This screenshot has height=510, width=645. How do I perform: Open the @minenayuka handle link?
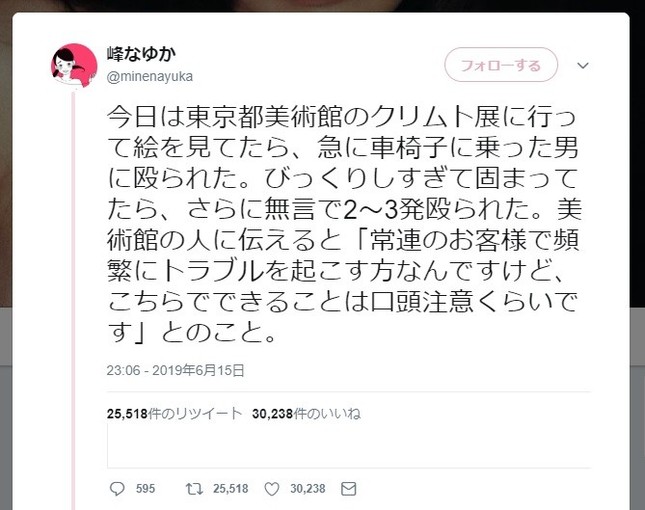pyautogui.click(x=149, y=76)
